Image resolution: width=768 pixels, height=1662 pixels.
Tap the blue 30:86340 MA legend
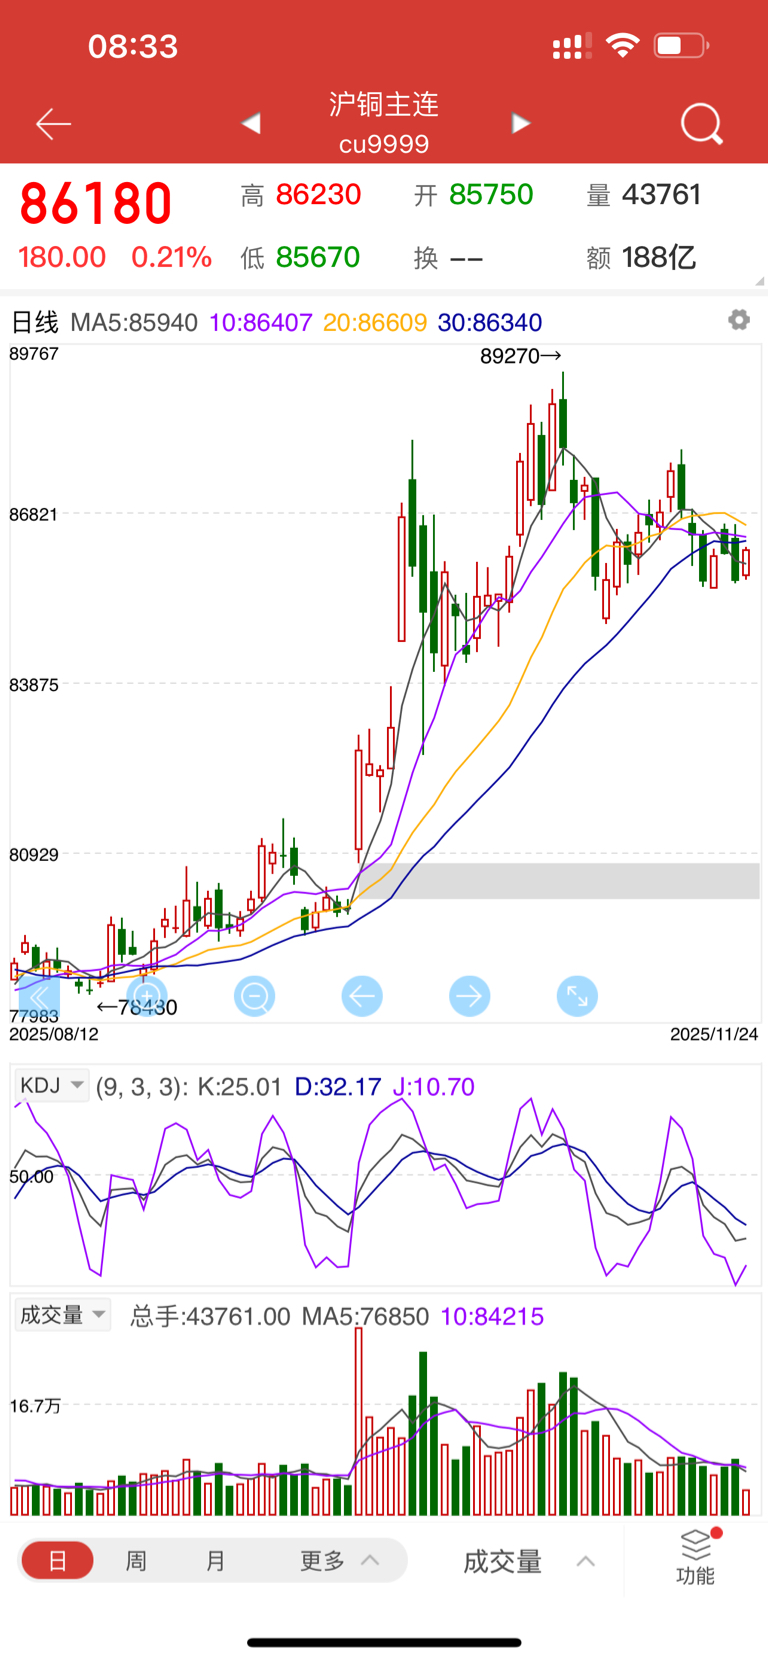coord(490,322)
